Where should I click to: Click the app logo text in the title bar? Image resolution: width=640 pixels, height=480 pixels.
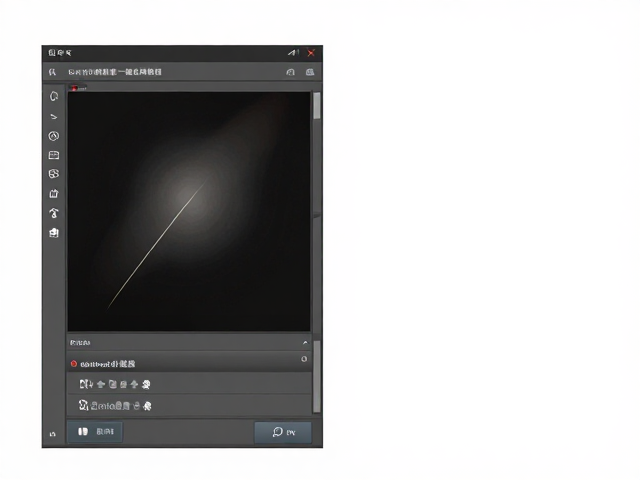point(60,53)
